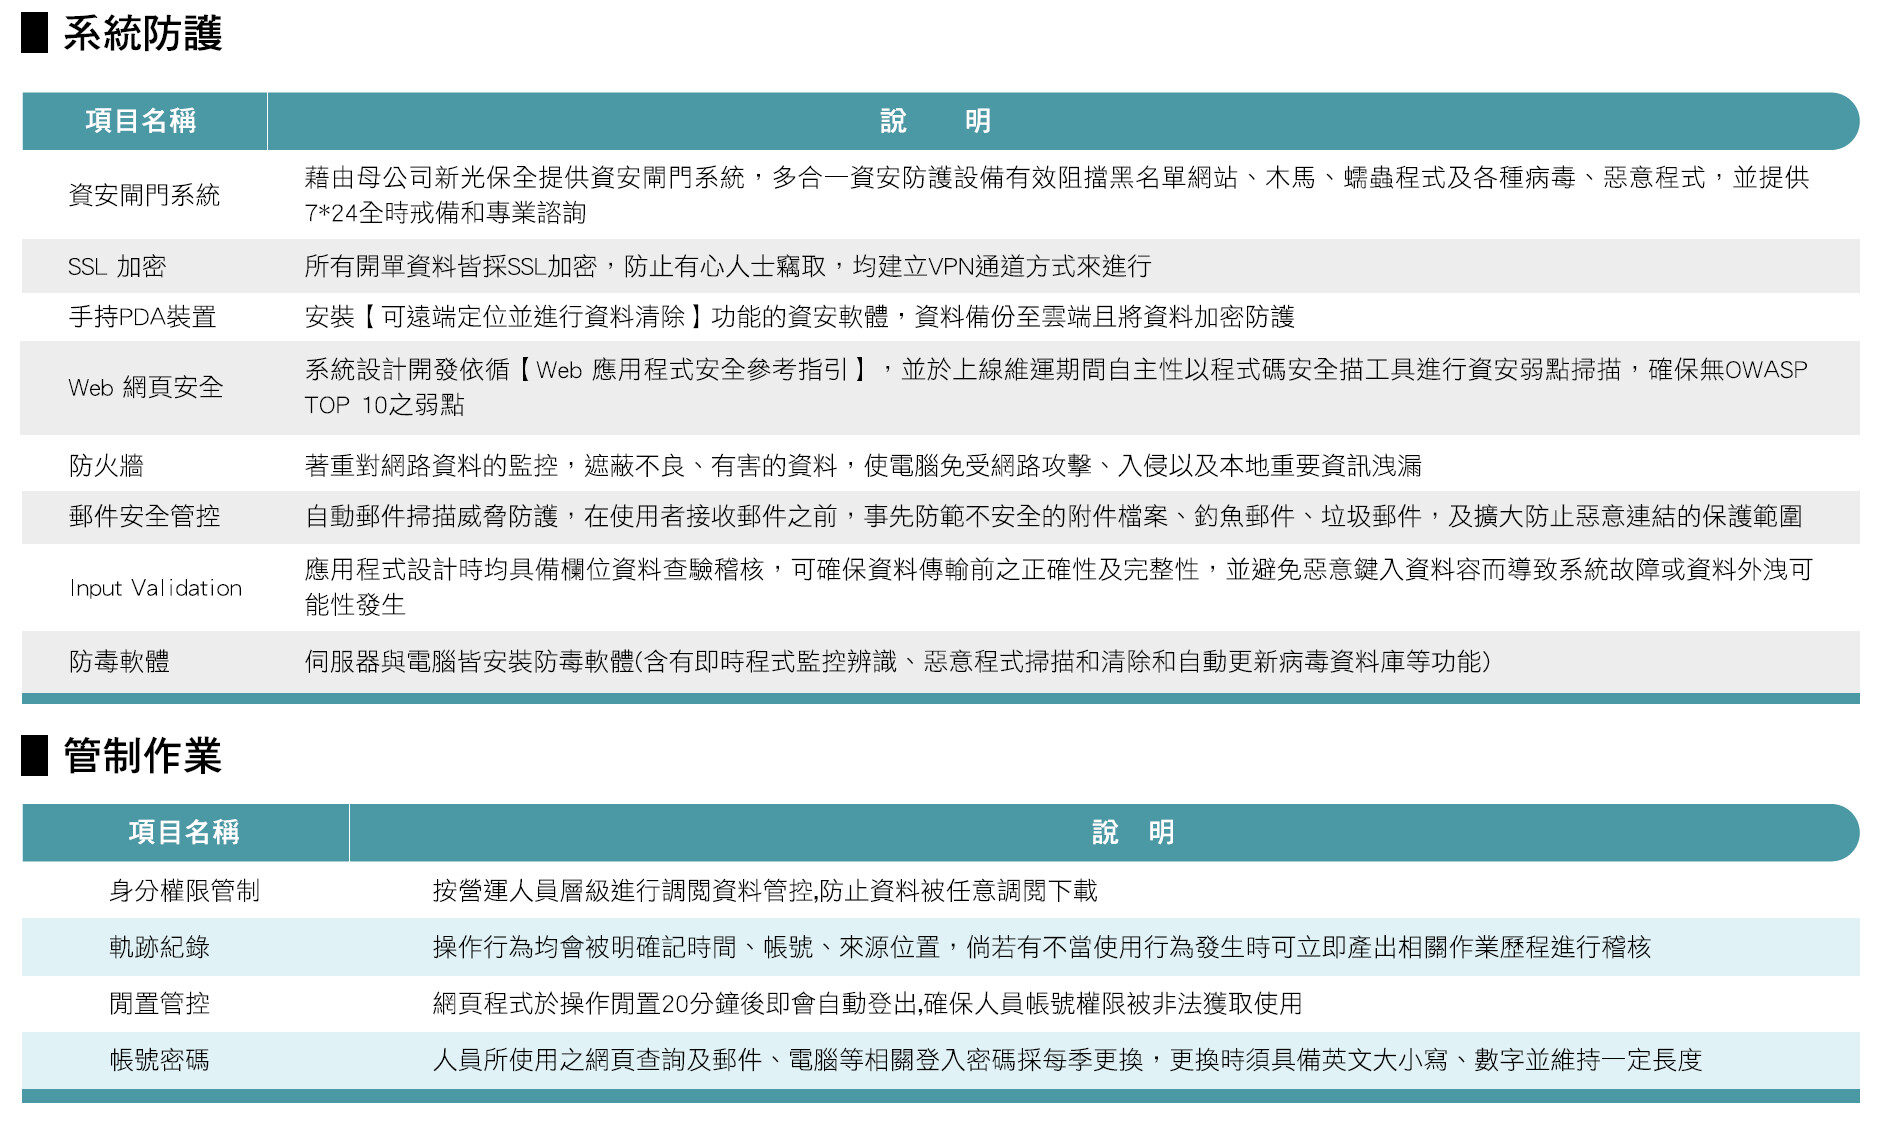Select the Input Validation row label
The width and height of the screenshot is (1887, 1126).
click(156, 588)
